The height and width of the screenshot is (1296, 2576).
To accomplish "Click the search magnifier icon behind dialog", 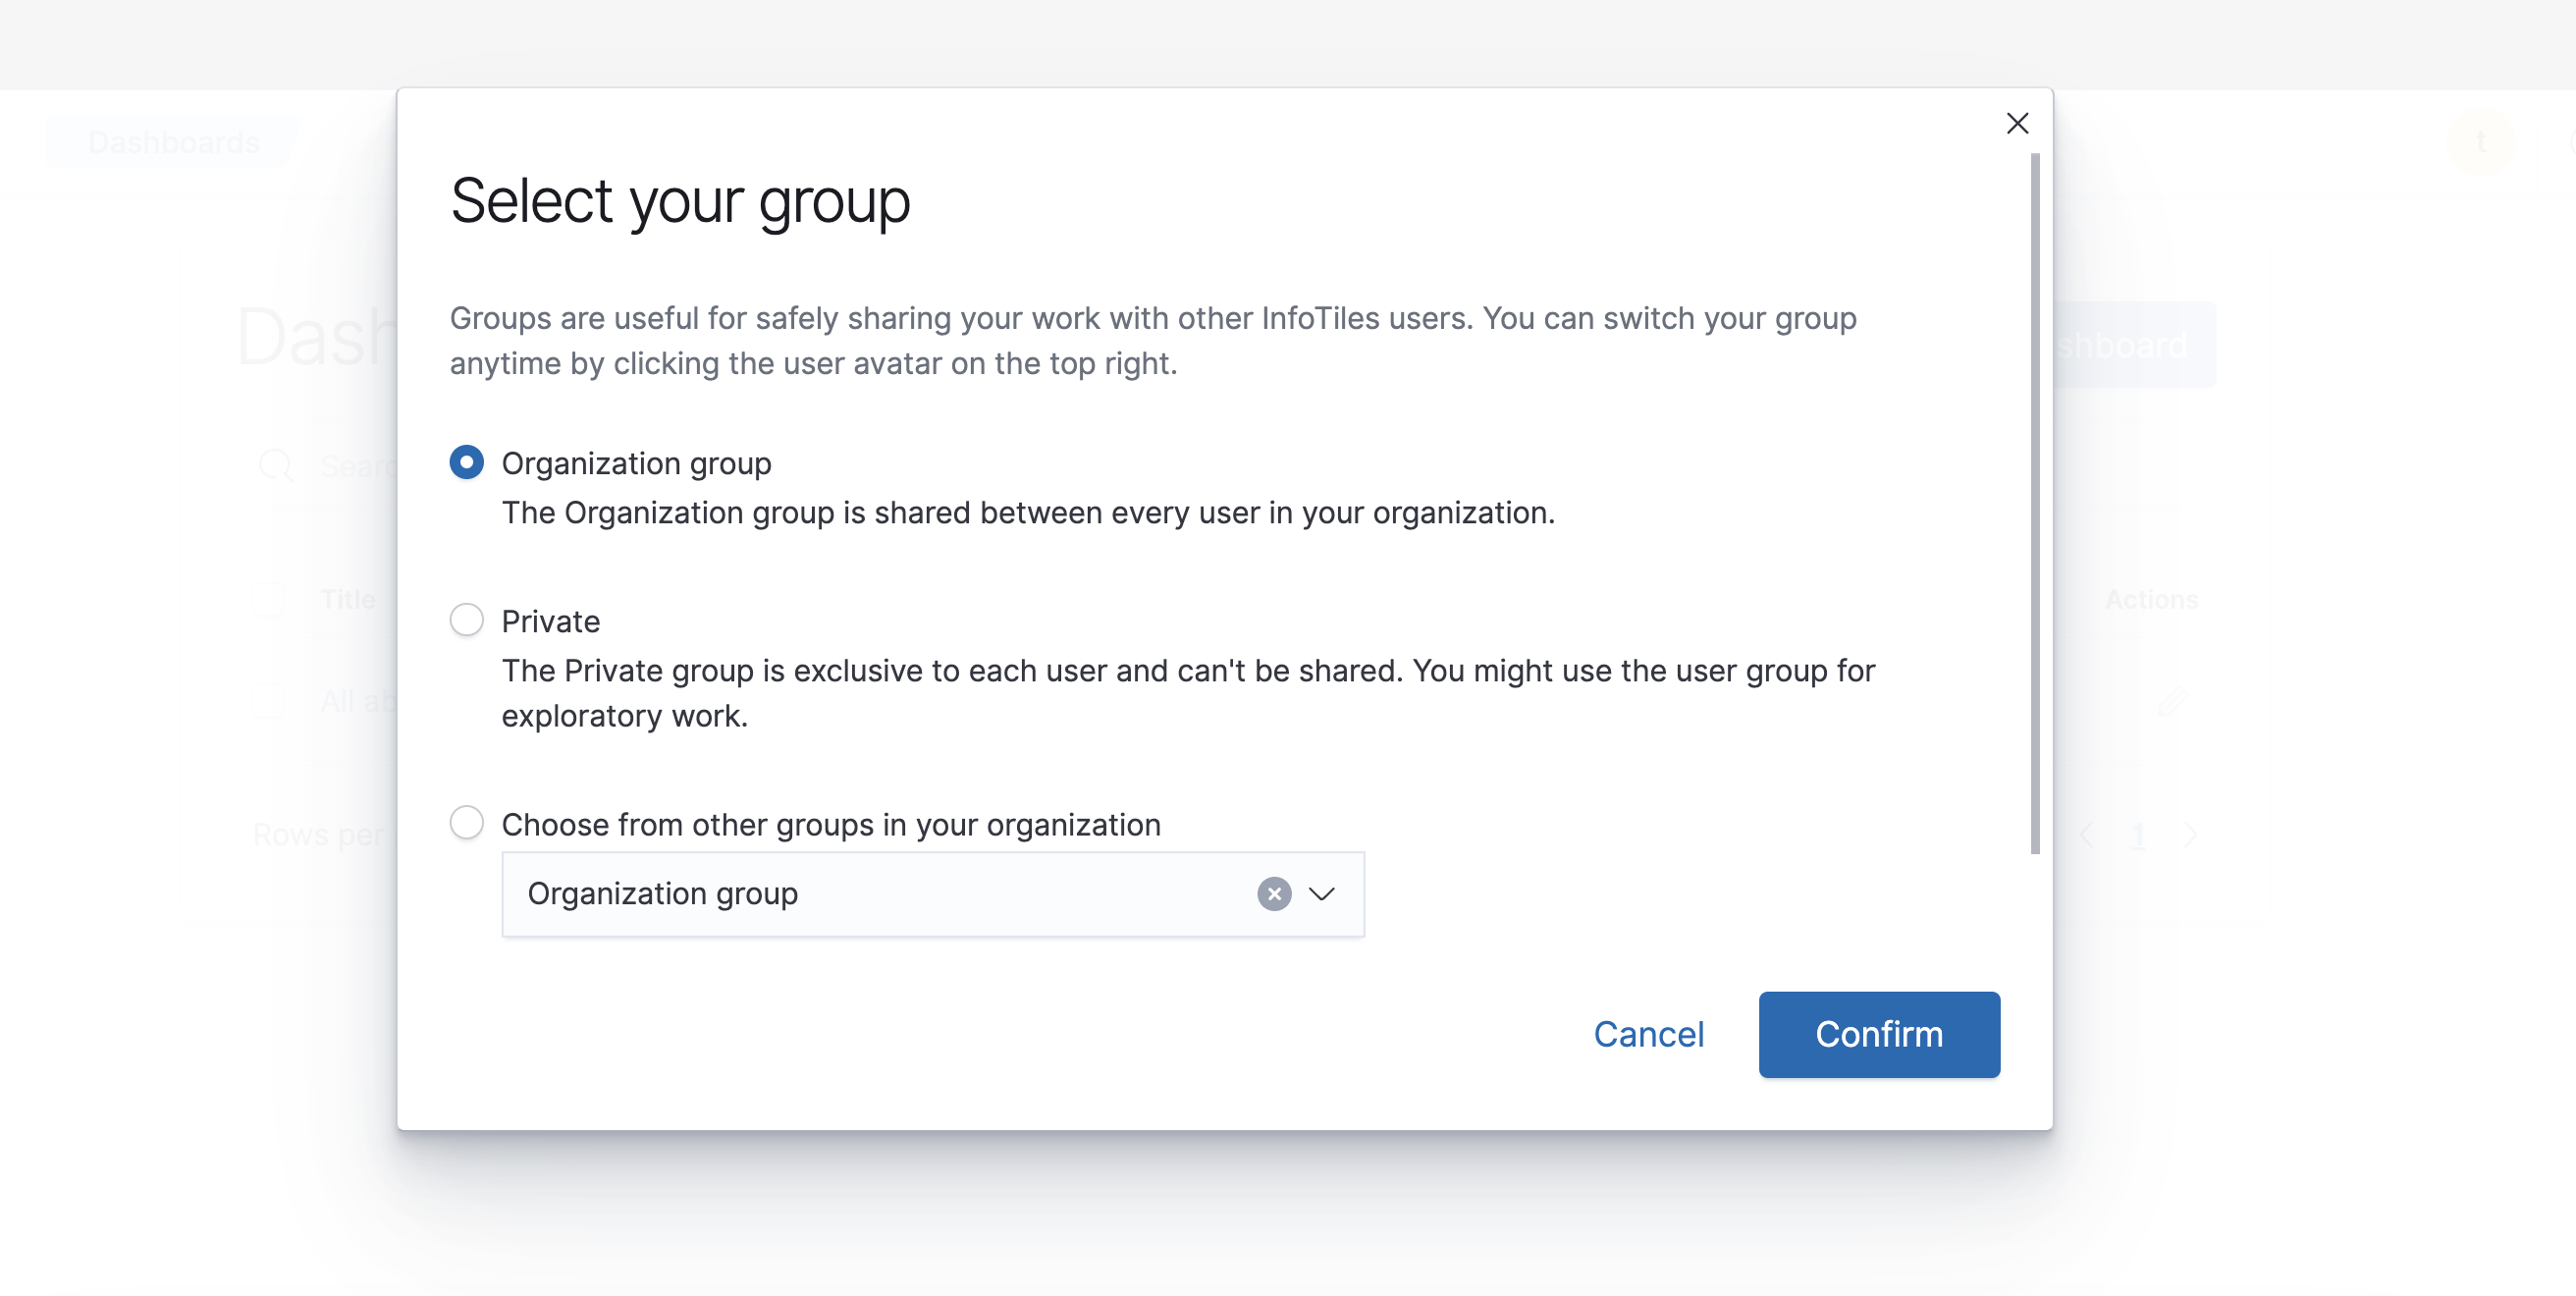I will tap(275, 466).
